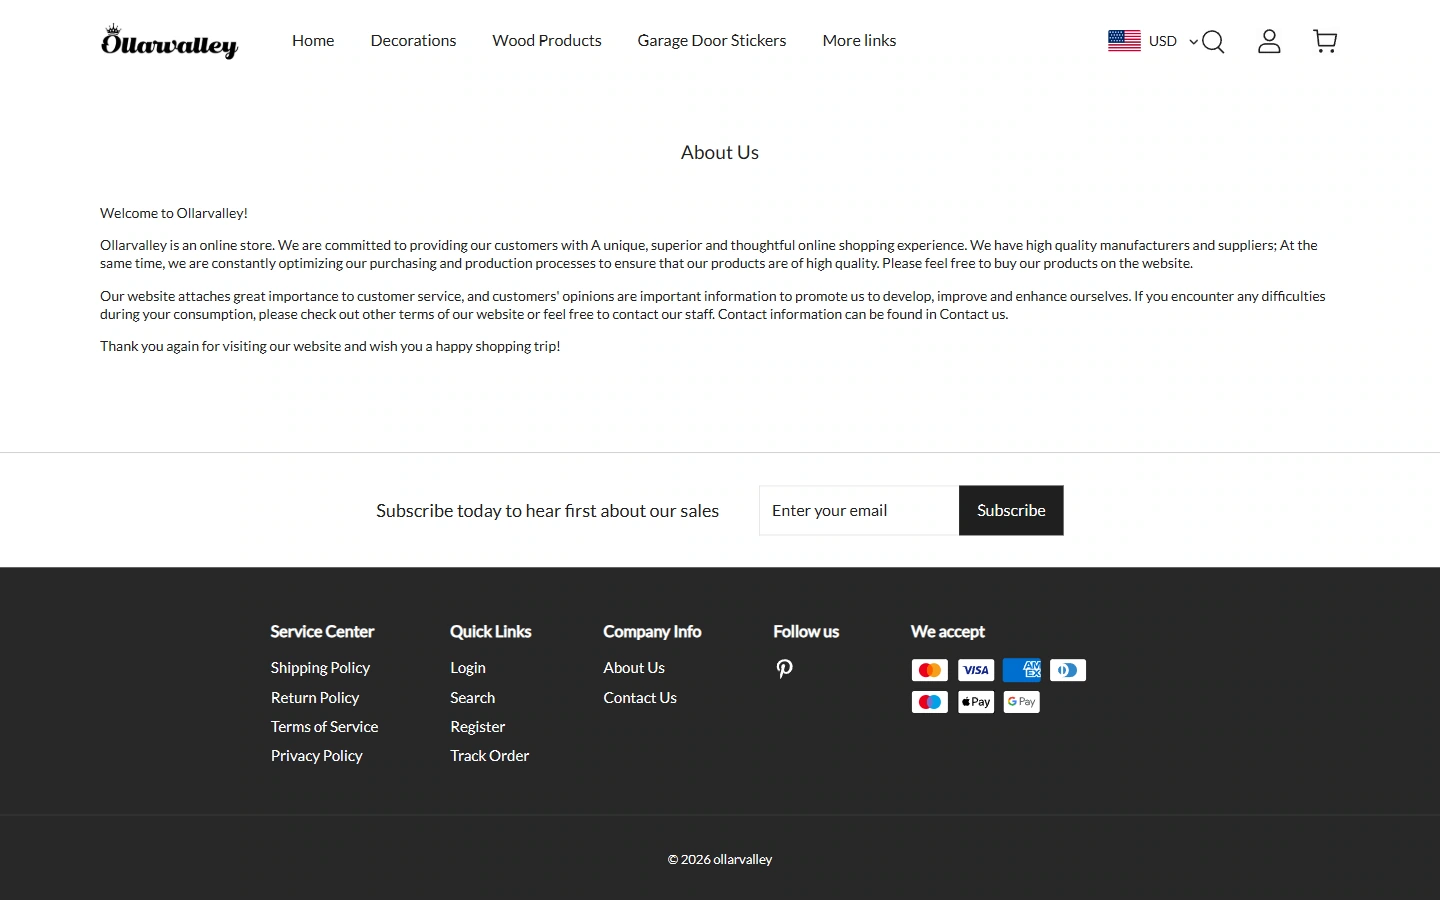Open the search icon in header
The width and height of the screenshot is (1440, 900).
(1213, 41)
